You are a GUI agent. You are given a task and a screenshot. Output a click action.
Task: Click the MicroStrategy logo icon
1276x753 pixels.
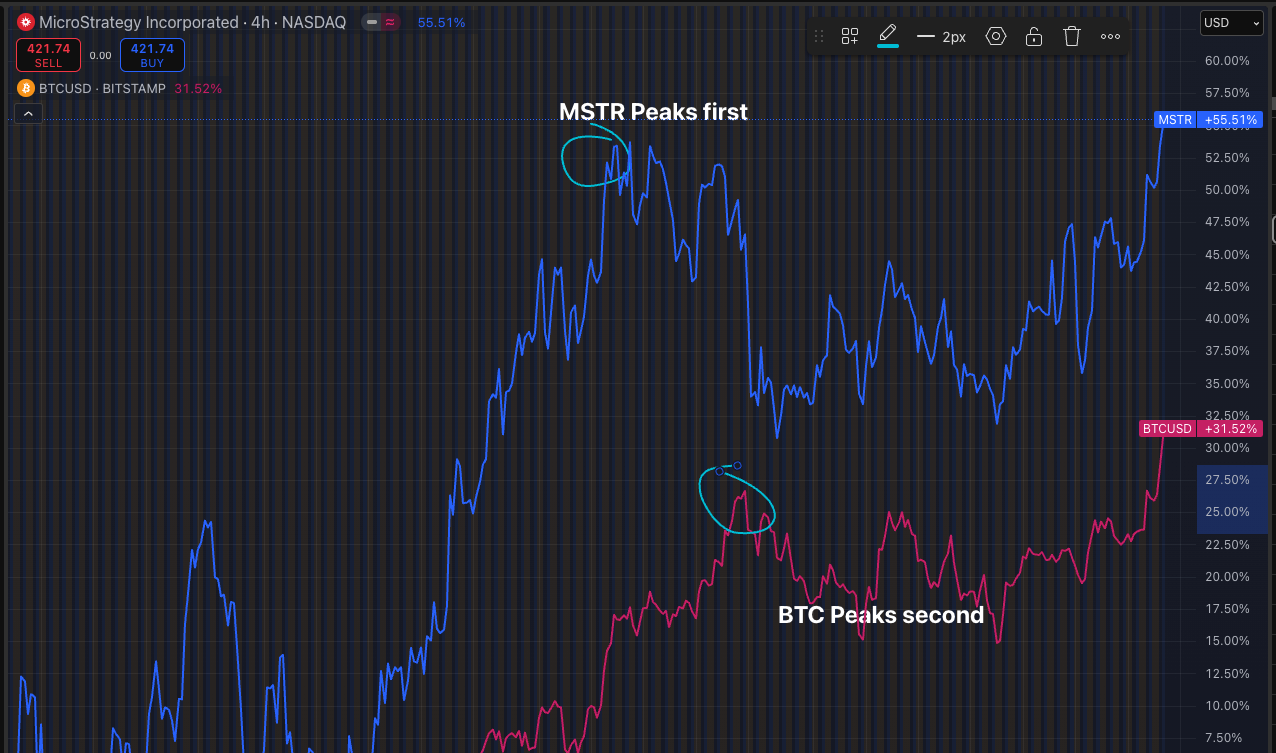pyautogui.click(x=26, y=22)
